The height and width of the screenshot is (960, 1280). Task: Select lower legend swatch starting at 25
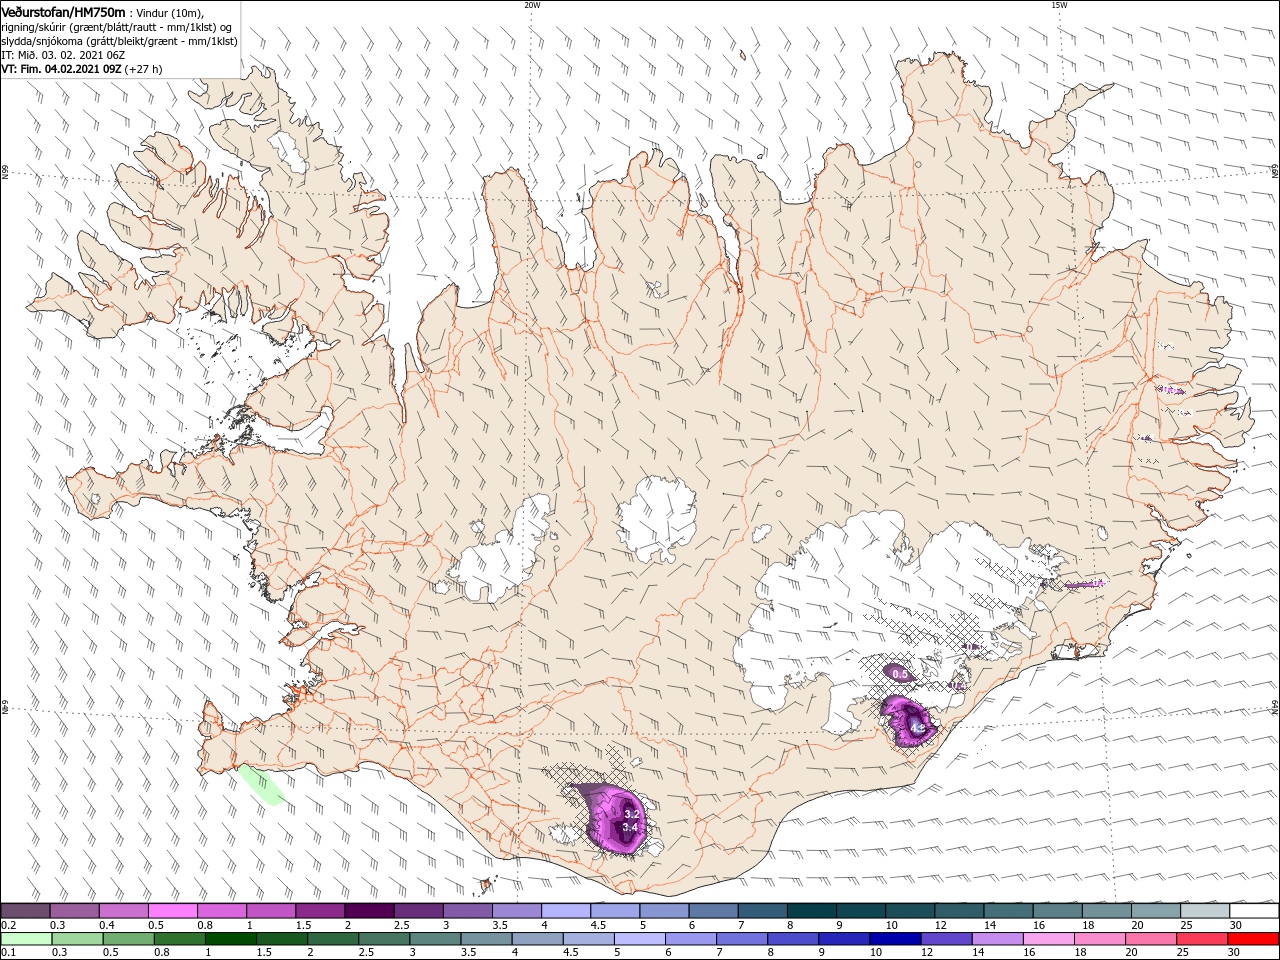tap(1202, 939)
